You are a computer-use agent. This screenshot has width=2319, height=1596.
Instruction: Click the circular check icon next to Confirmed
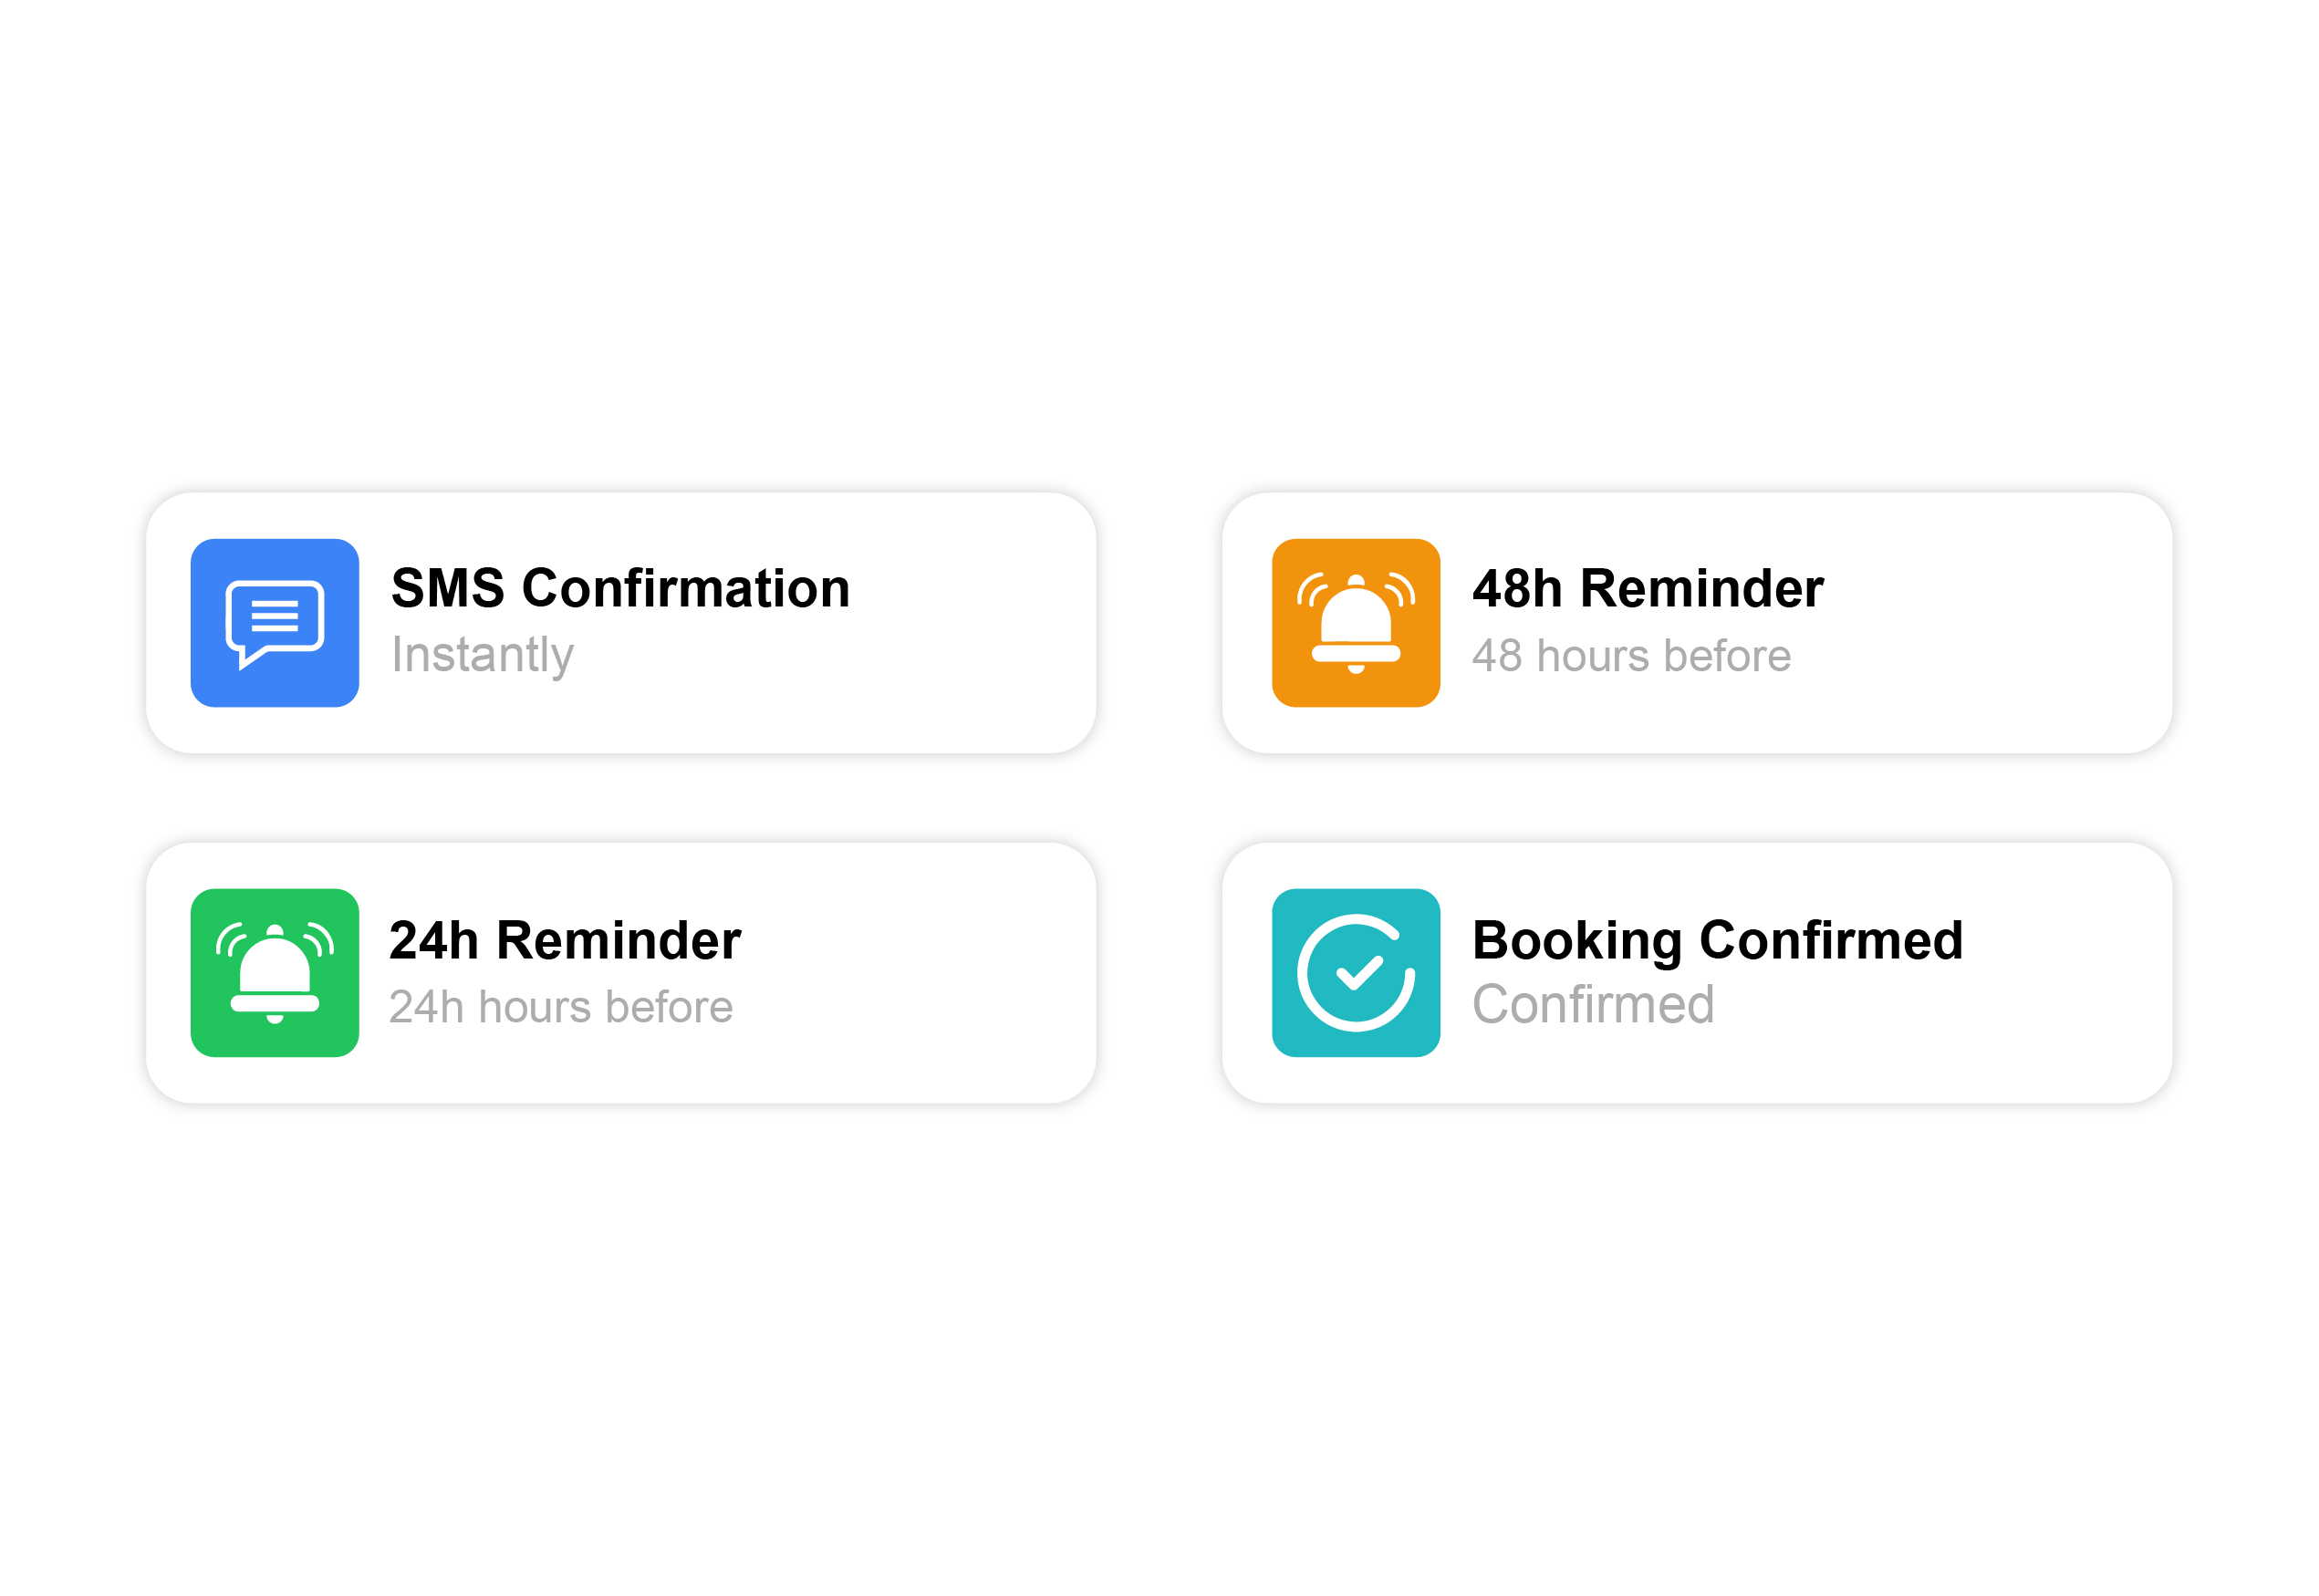(1355, 972)
